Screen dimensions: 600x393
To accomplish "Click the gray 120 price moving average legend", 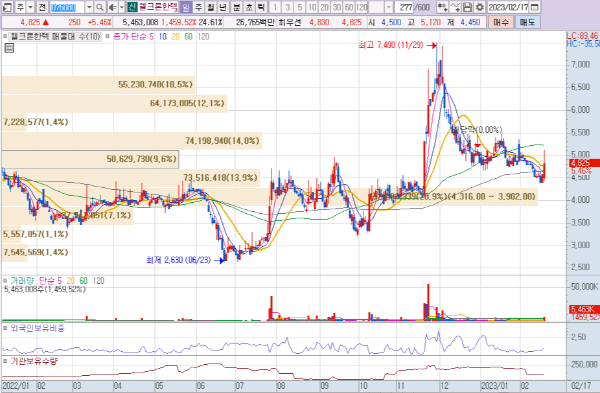I will (204, 37).
